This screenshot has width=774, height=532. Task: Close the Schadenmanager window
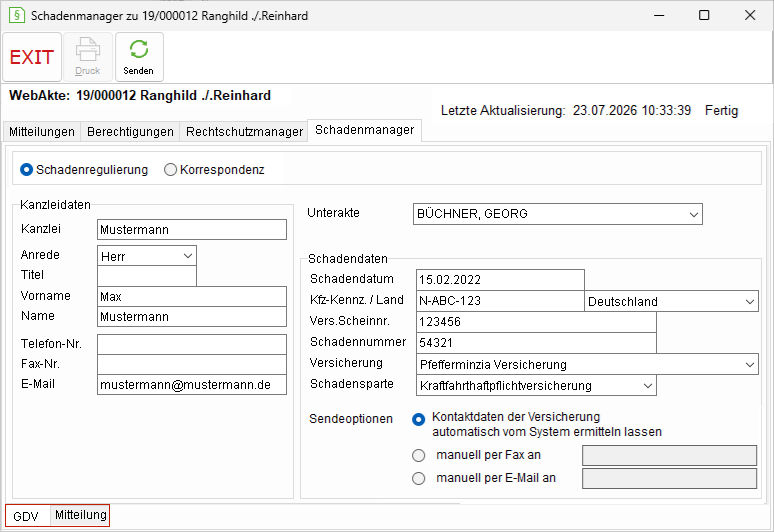[750, 15]
